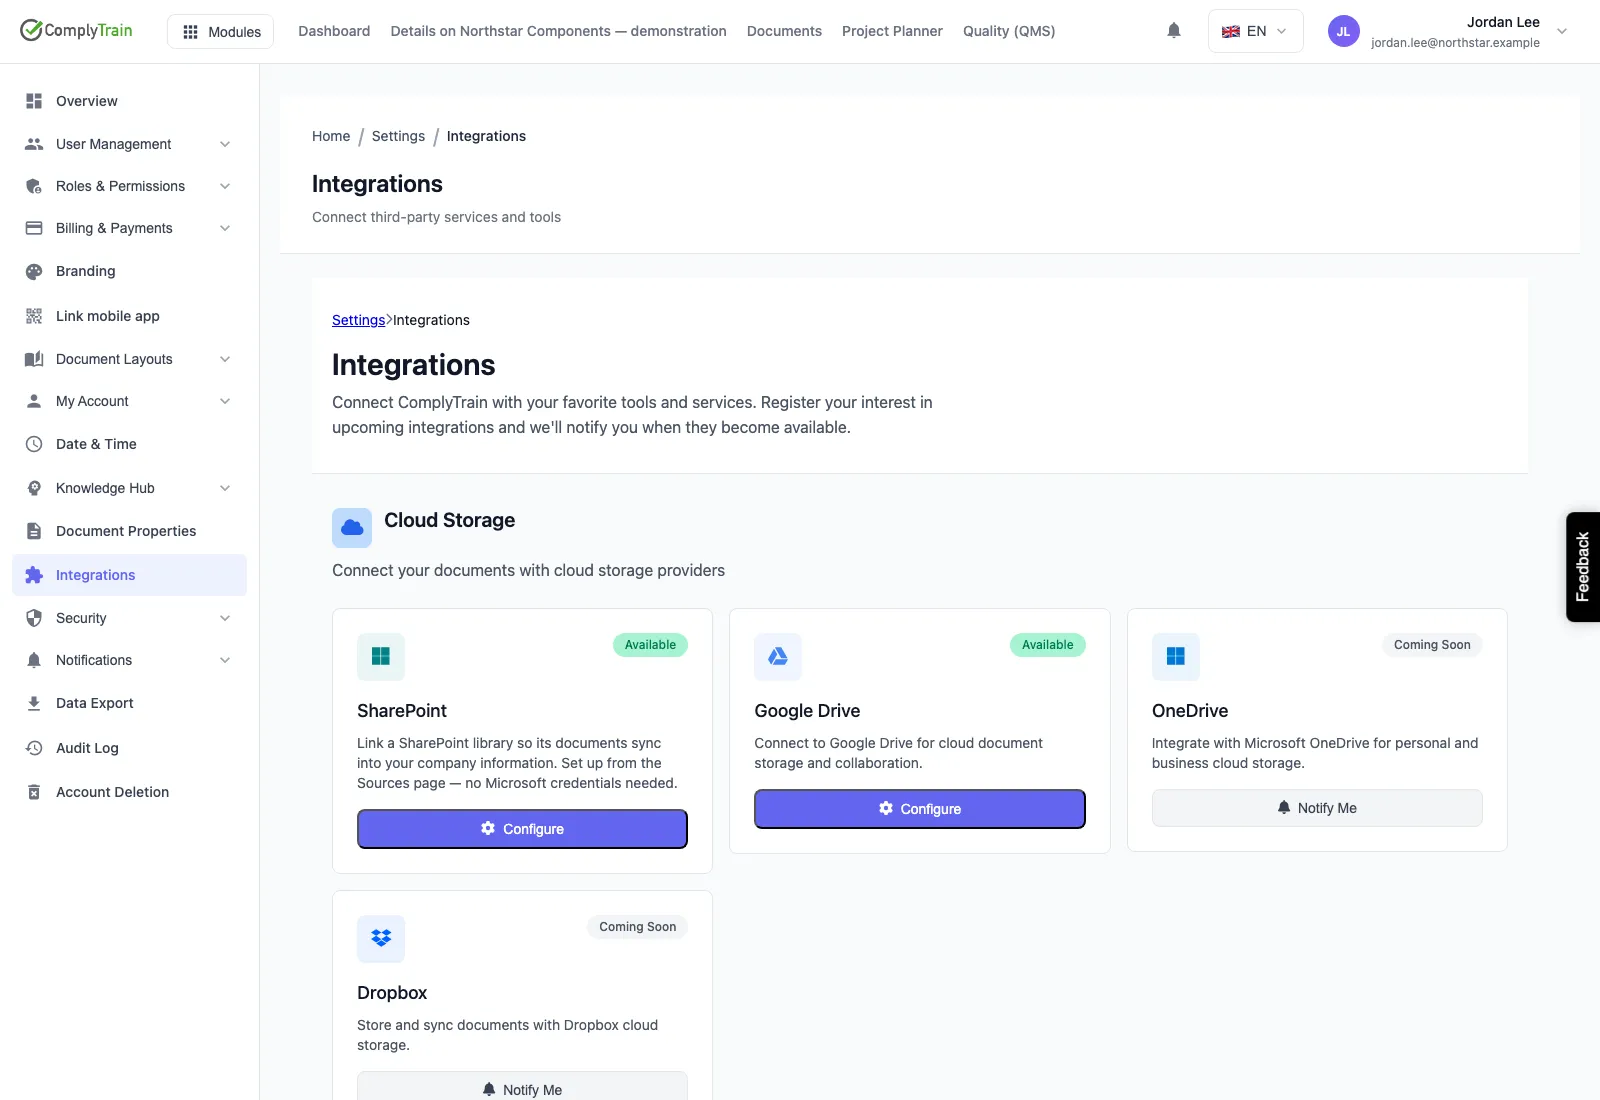Open the Jordan Lee account menu chevron
The image size is (1600, 1100).
tap(1562, 31)
